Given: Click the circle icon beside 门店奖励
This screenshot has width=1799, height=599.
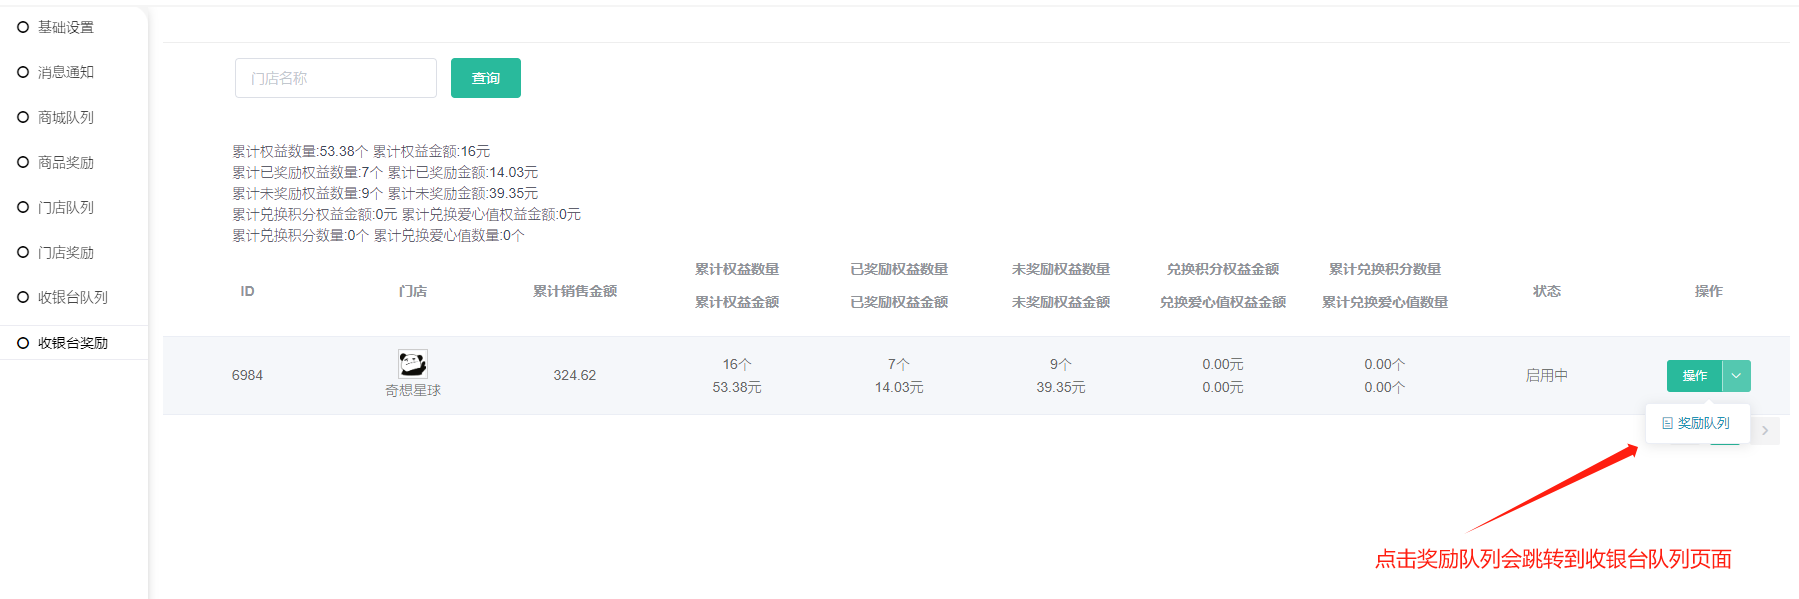Looking at the screenshot, I should [x=23, y=252].
